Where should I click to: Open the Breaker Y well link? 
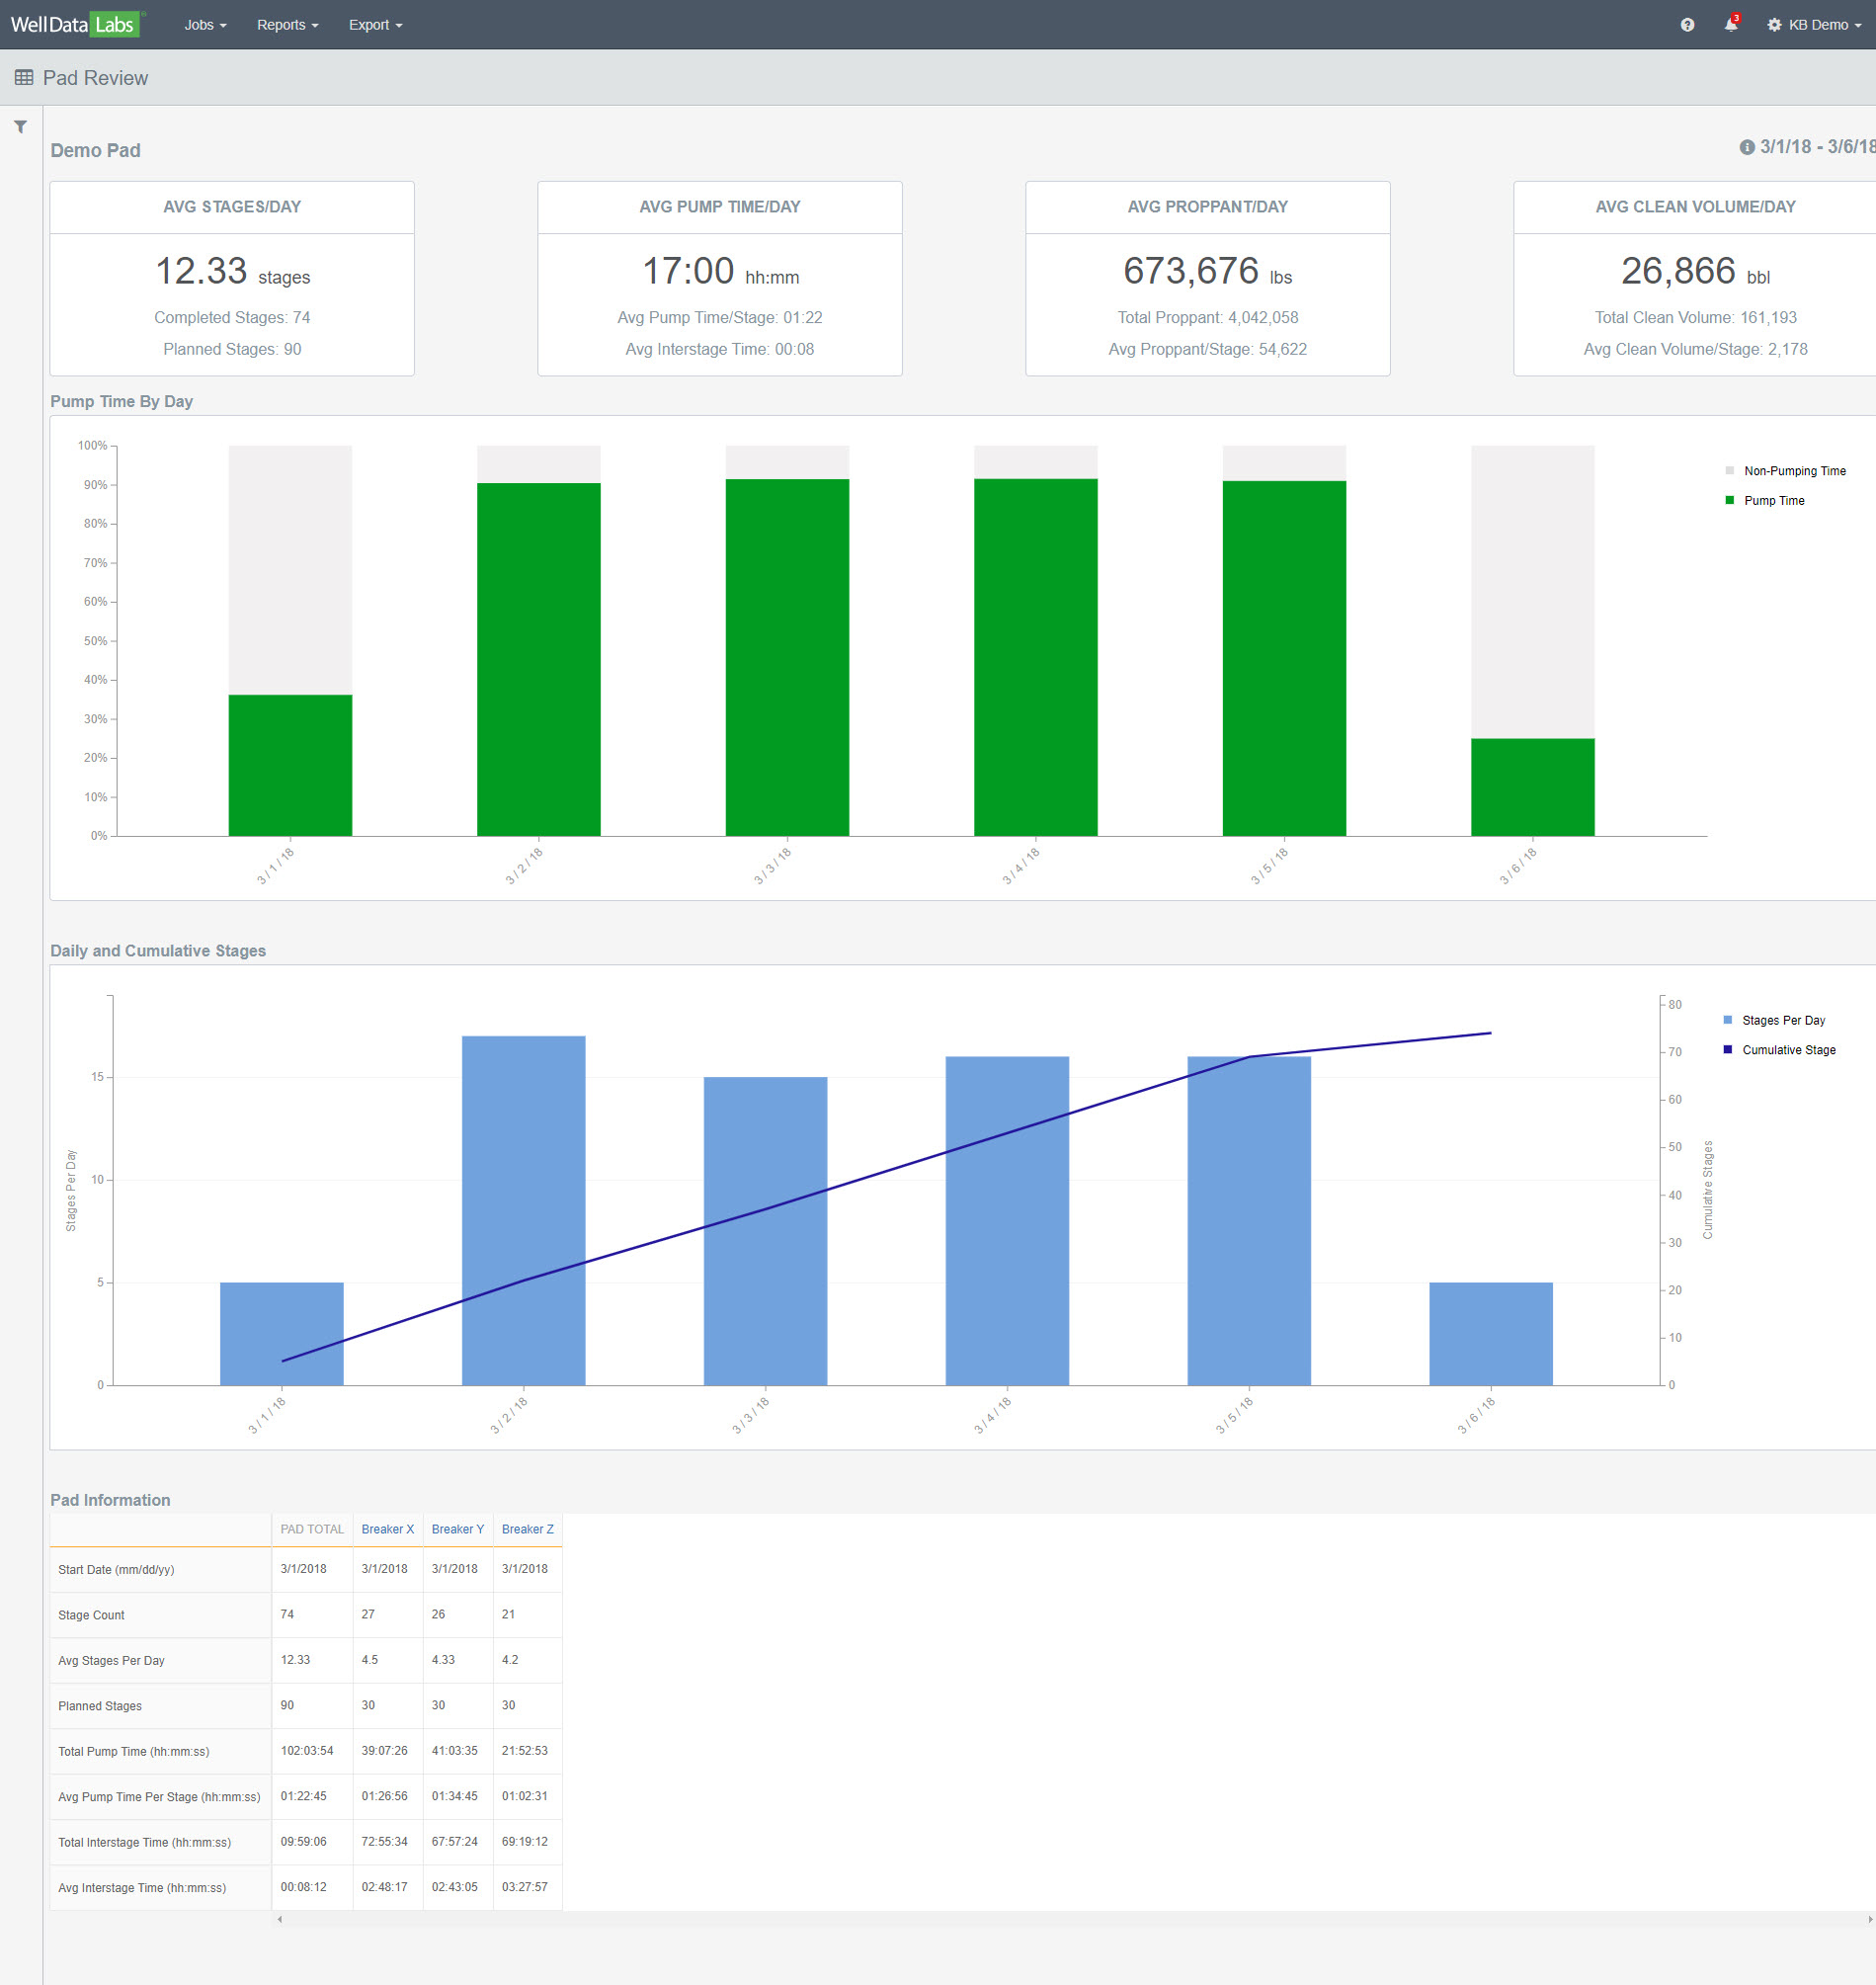coord(458,1529)
